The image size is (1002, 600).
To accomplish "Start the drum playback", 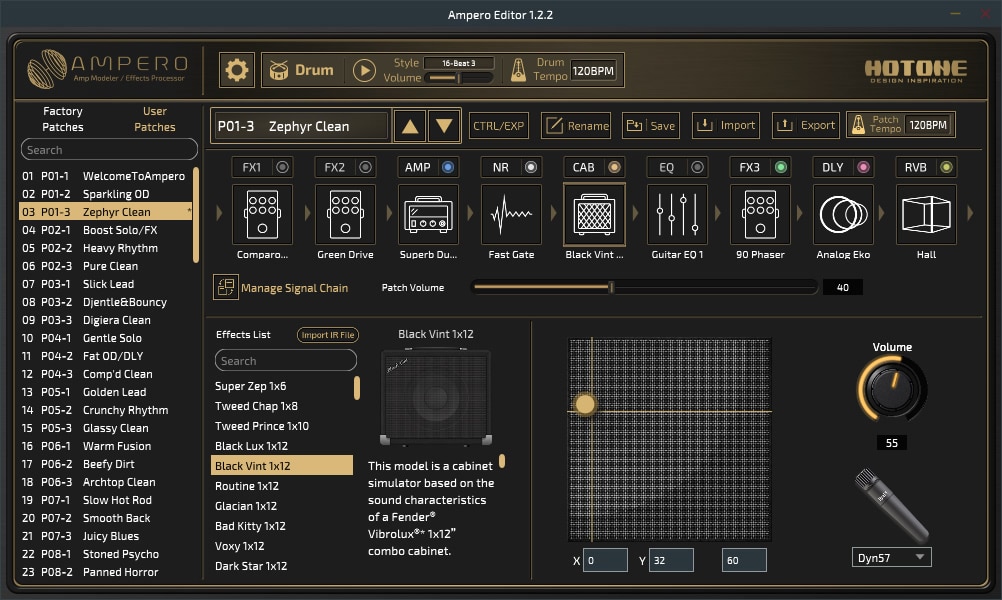I will click(364, 70).
